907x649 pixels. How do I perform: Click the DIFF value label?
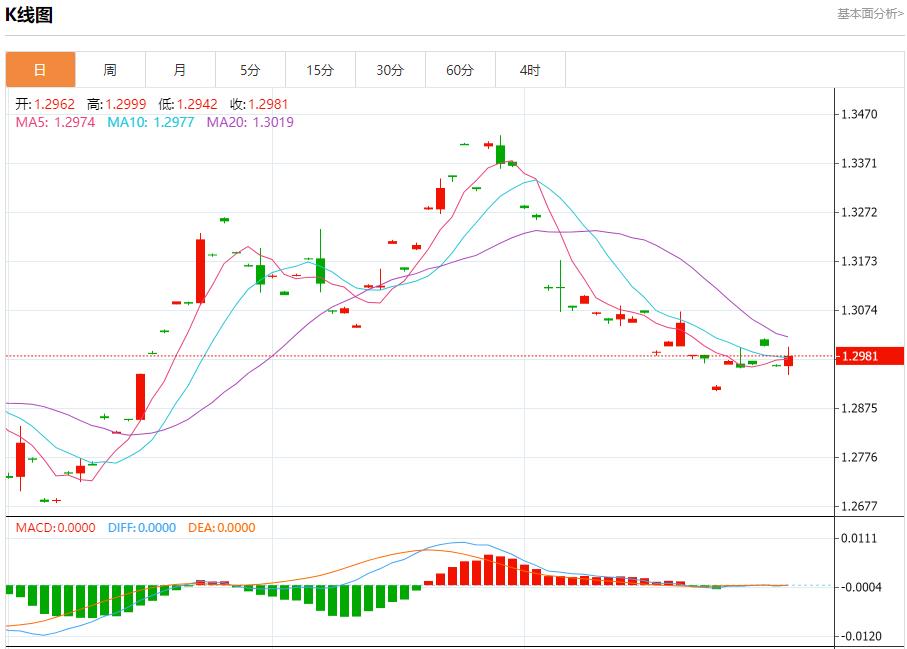coord(141,527)
